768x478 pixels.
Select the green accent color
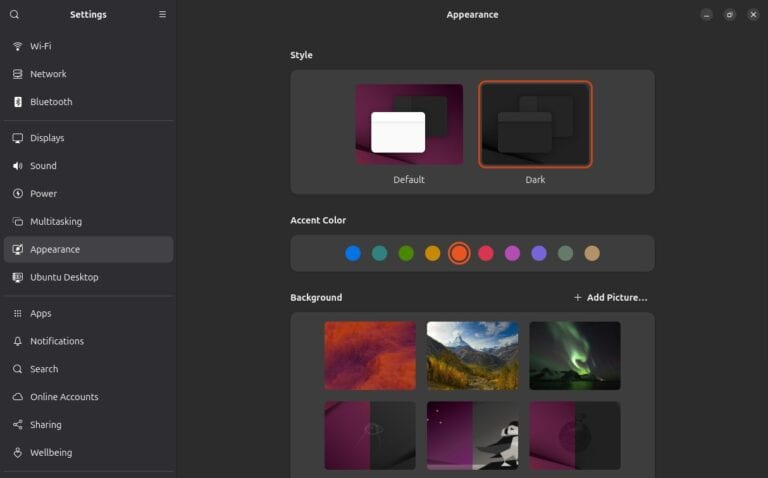(x=406, y=254)
